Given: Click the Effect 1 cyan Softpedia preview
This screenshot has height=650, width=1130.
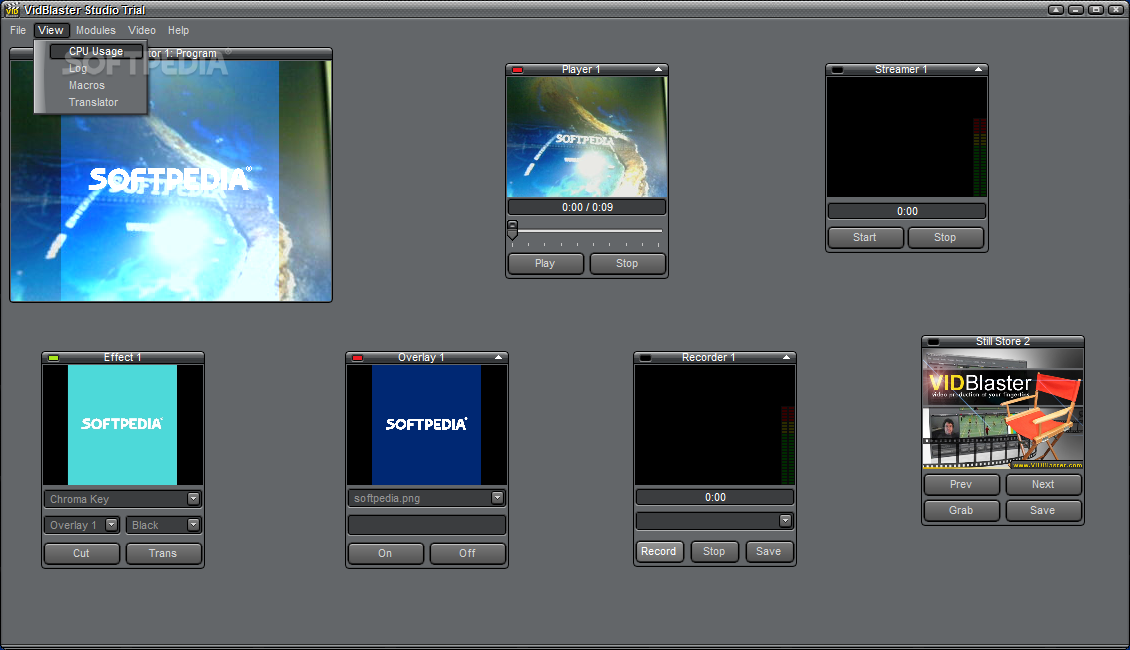Looking at the screenshot, I should tap(123, 424).
